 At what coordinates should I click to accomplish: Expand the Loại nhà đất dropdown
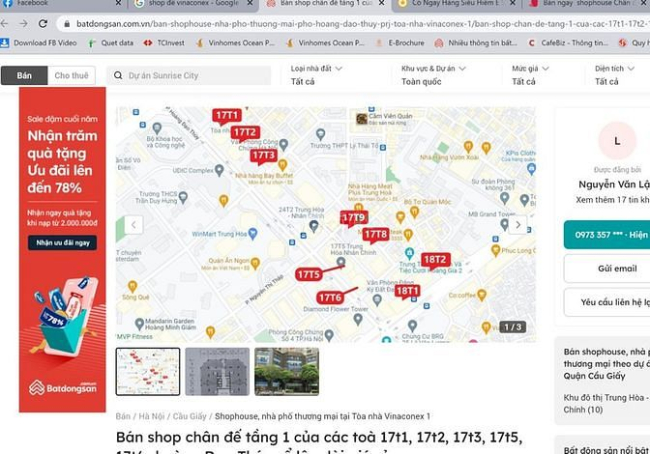click(316, 75)
